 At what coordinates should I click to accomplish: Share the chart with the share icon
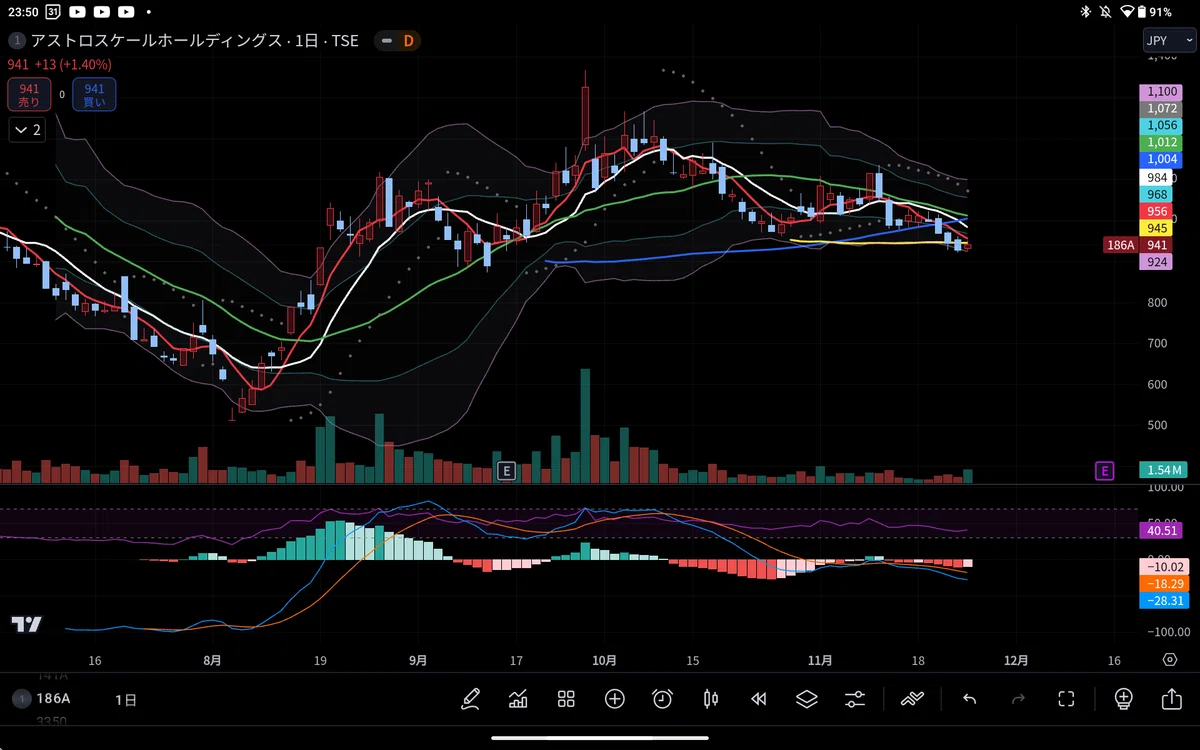tap(1171, 699)
